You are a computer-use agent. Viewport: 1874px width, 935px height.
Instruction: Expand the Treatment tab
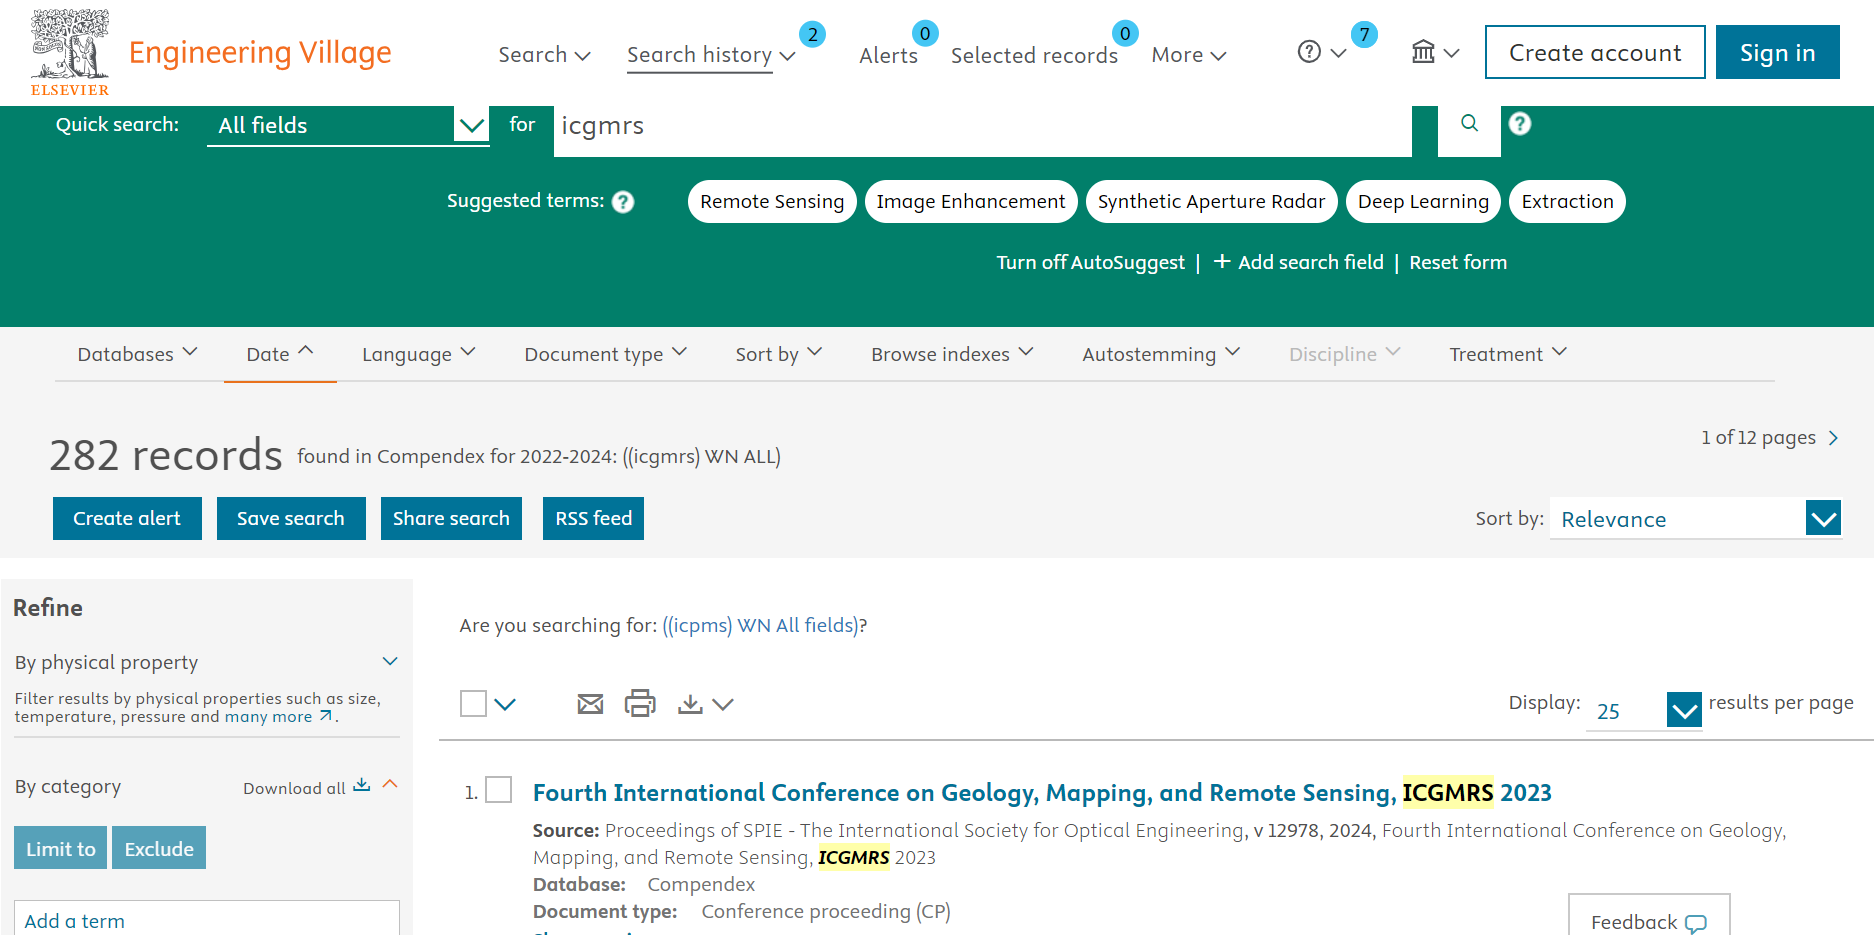pos(1507,354)
